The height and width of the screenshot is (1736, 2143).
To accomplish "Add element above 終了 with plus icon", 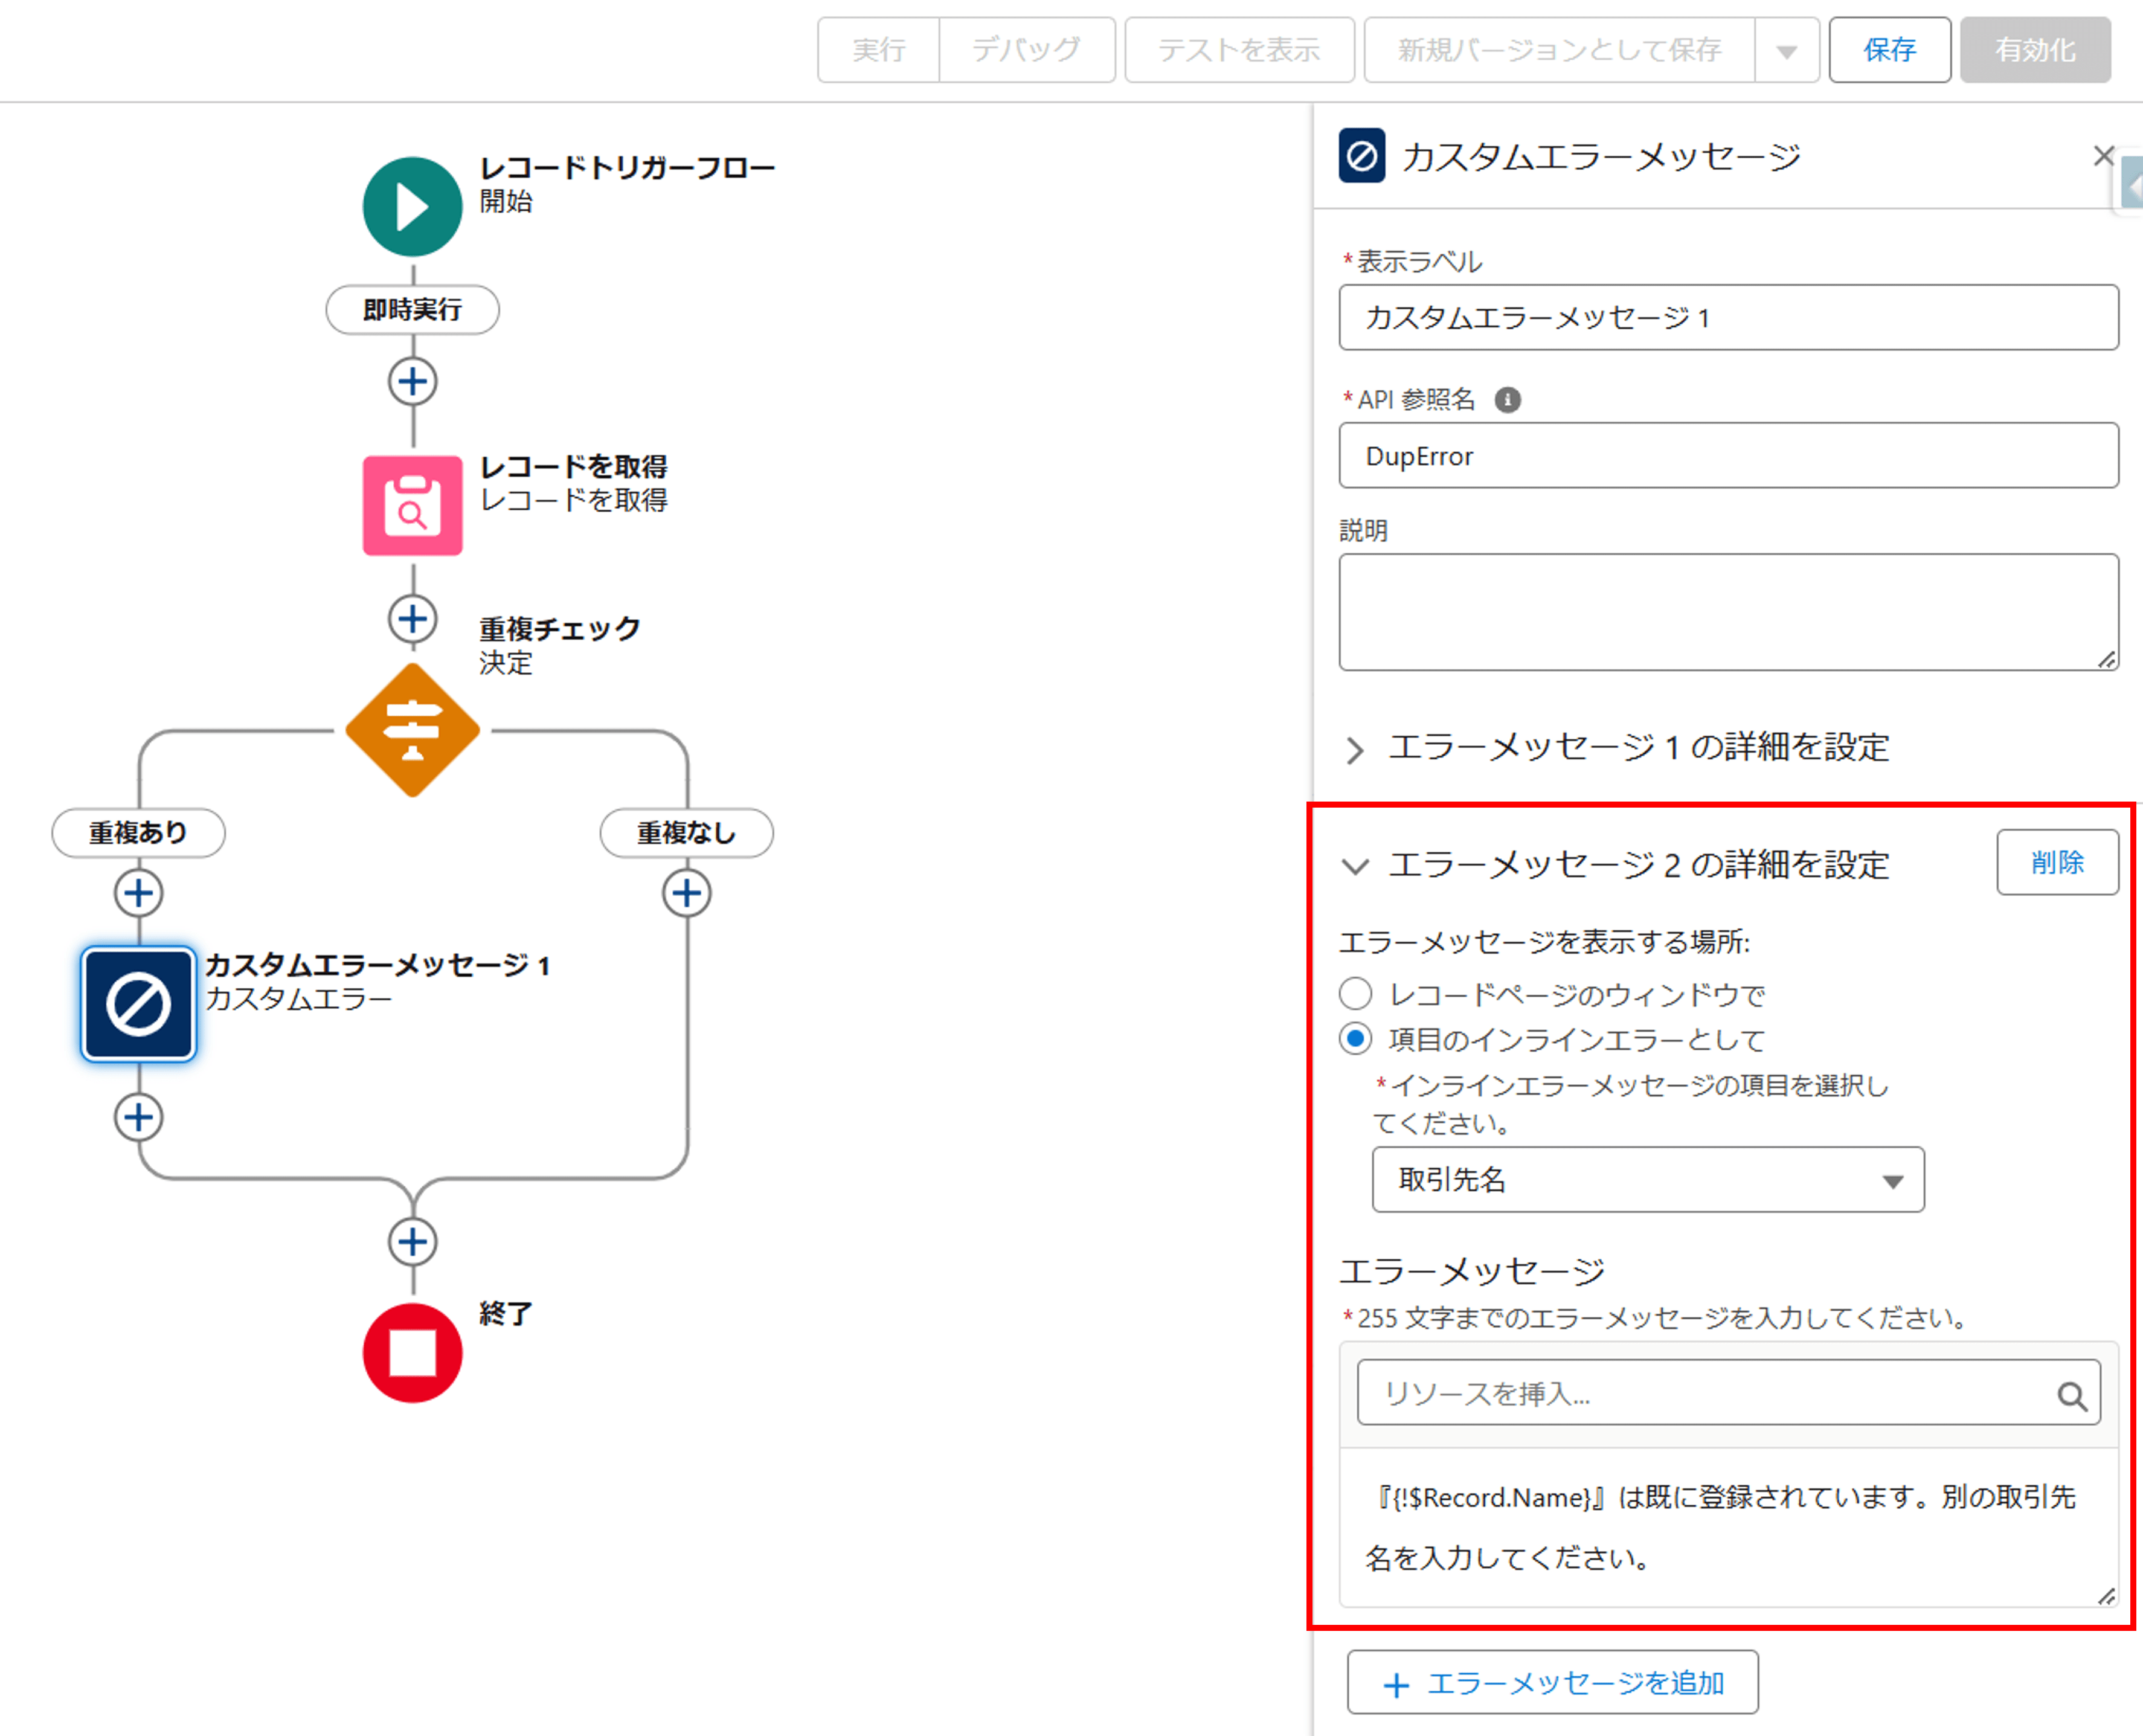I will coord(412,1242).
